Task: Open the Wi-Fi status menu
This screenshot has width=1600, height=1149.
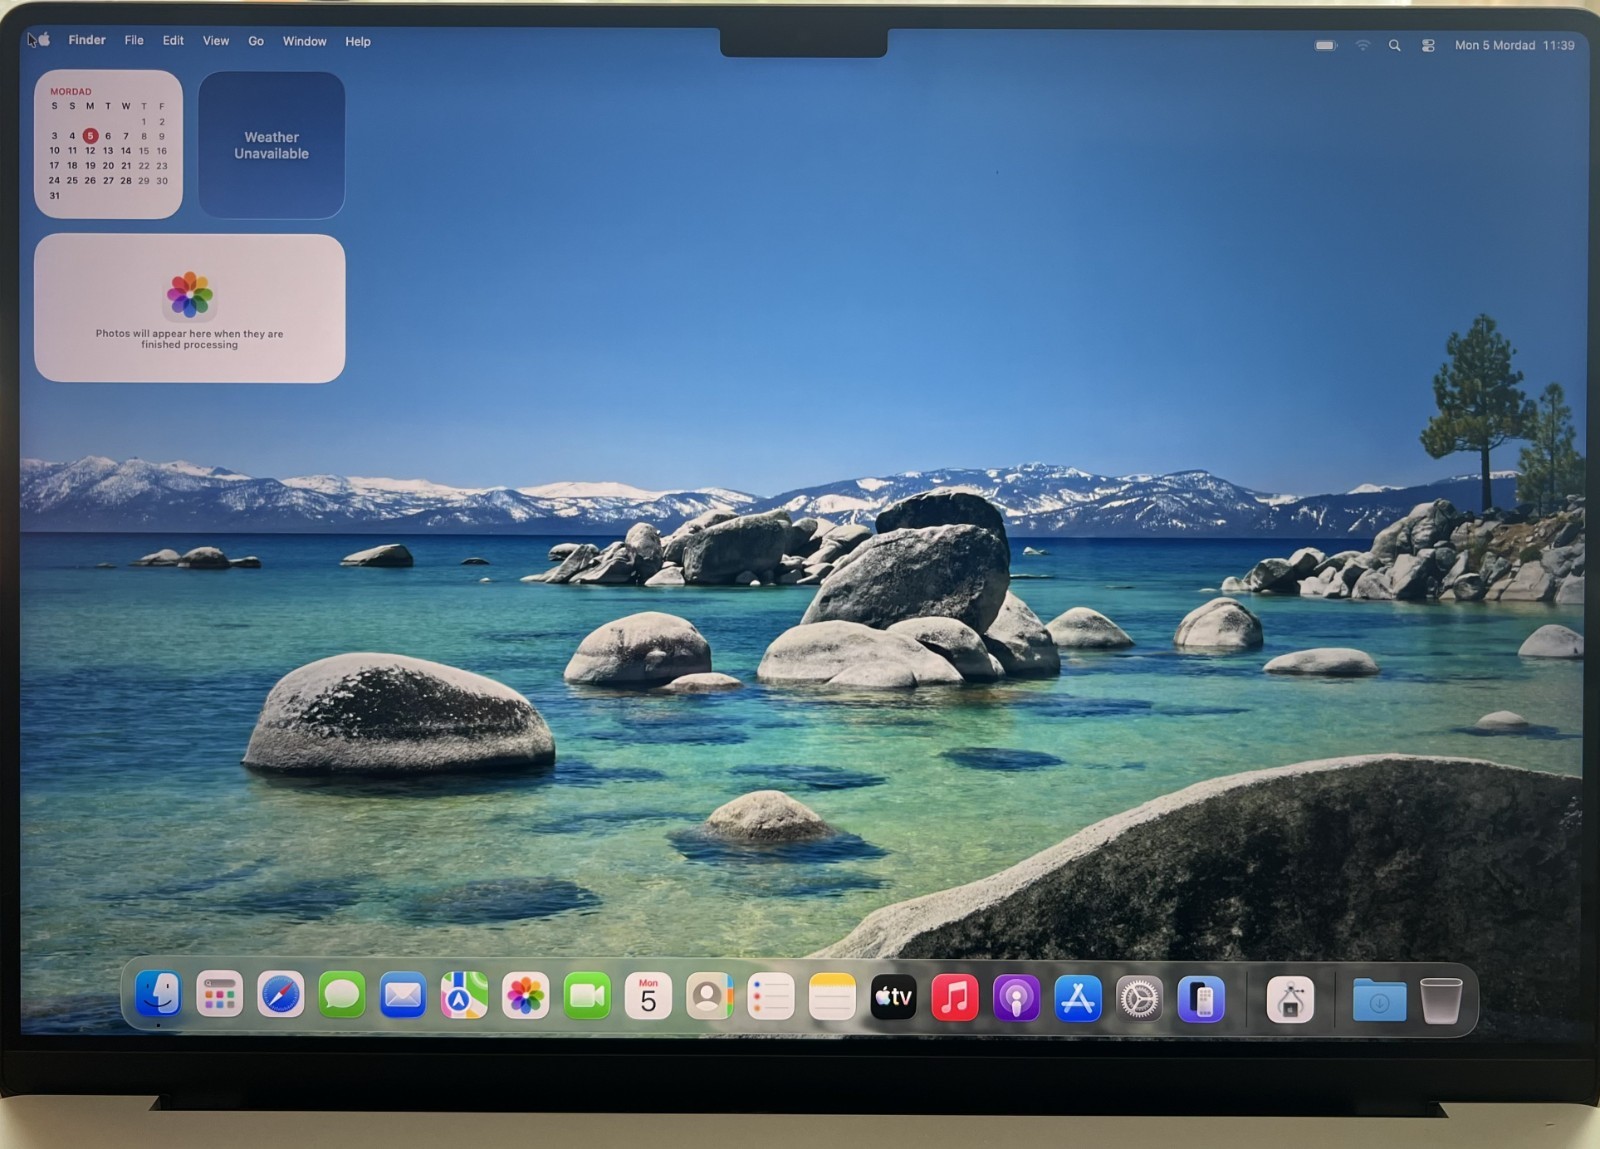Action: click(1362, 45)
